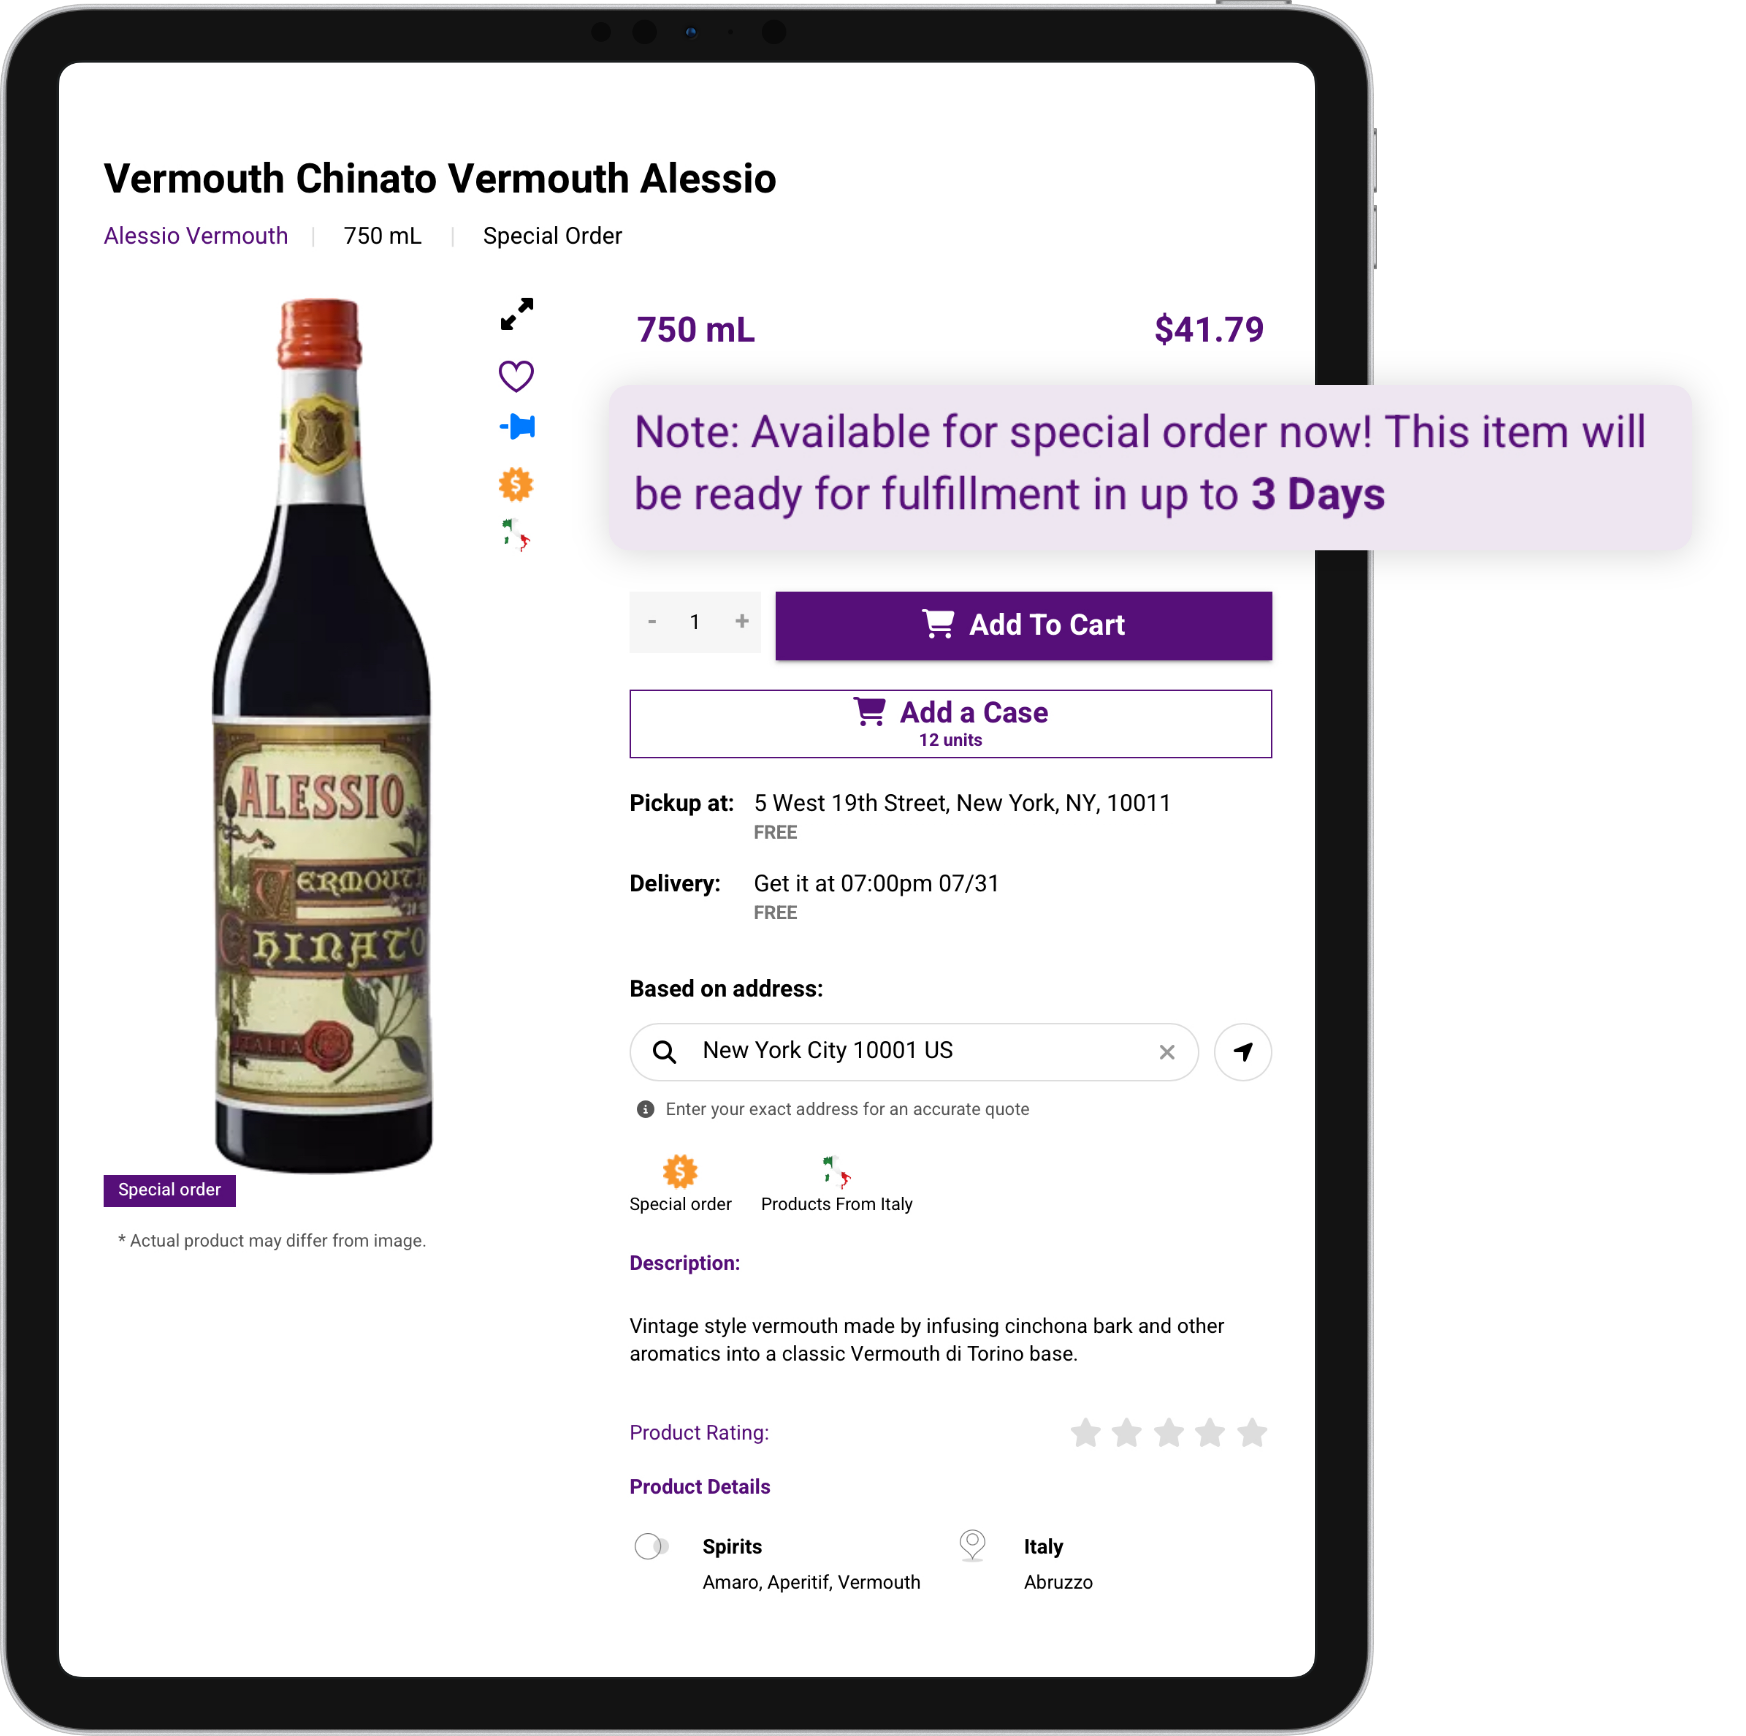The image size is (1746, 1736).
Task: Rate the product five stars
Action: point(1251,1433)
